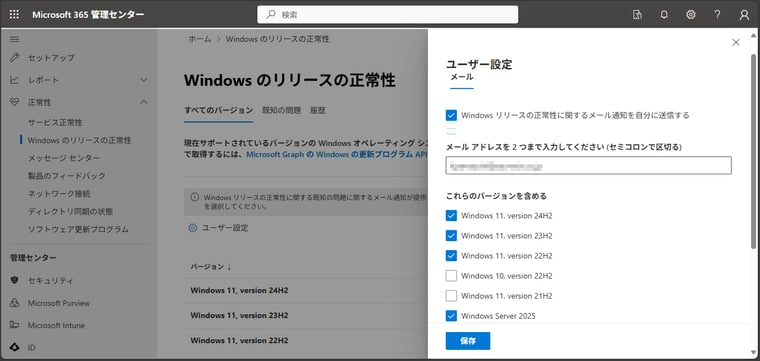Select Windows のリリースの正常性 sidebar item

[79, 141]
